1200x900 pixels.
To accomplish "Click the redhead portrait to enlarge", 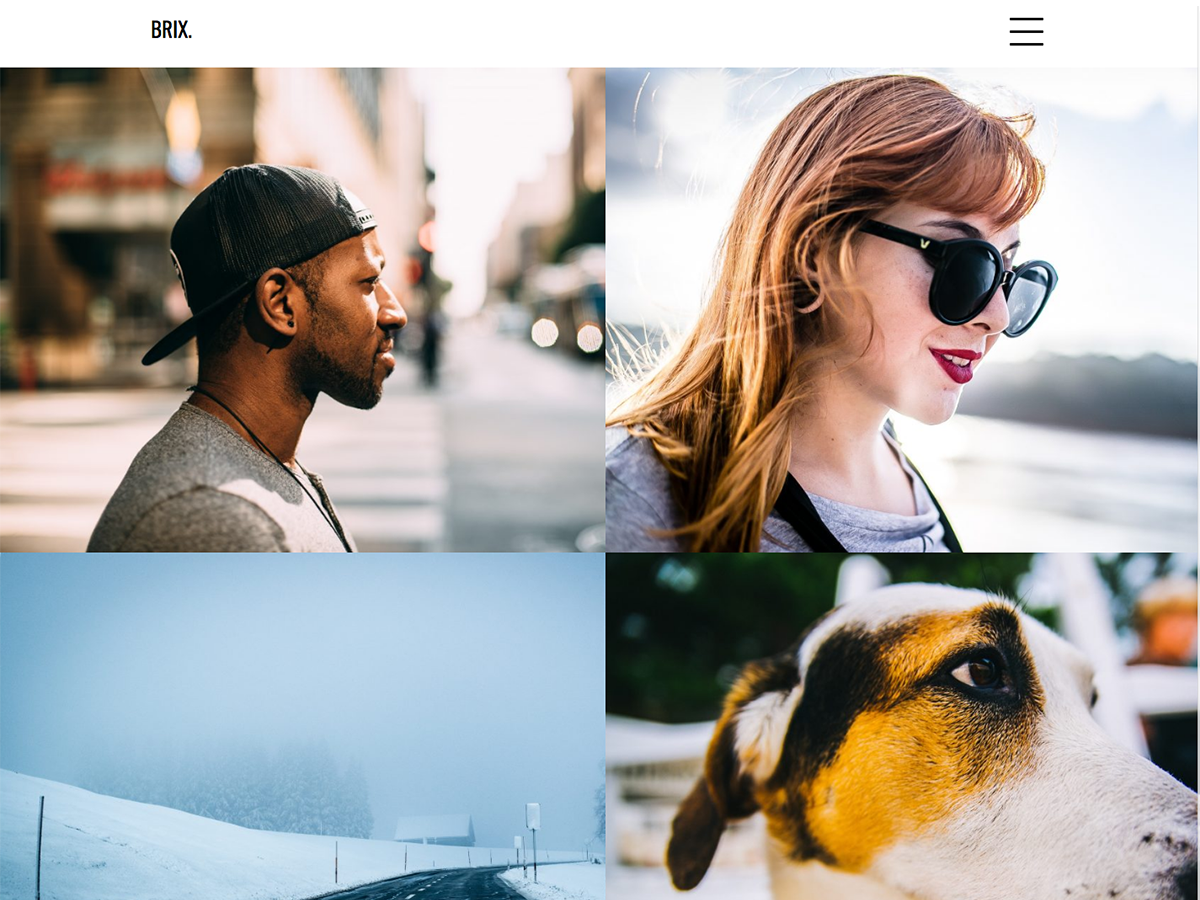I will coord(900,310).
